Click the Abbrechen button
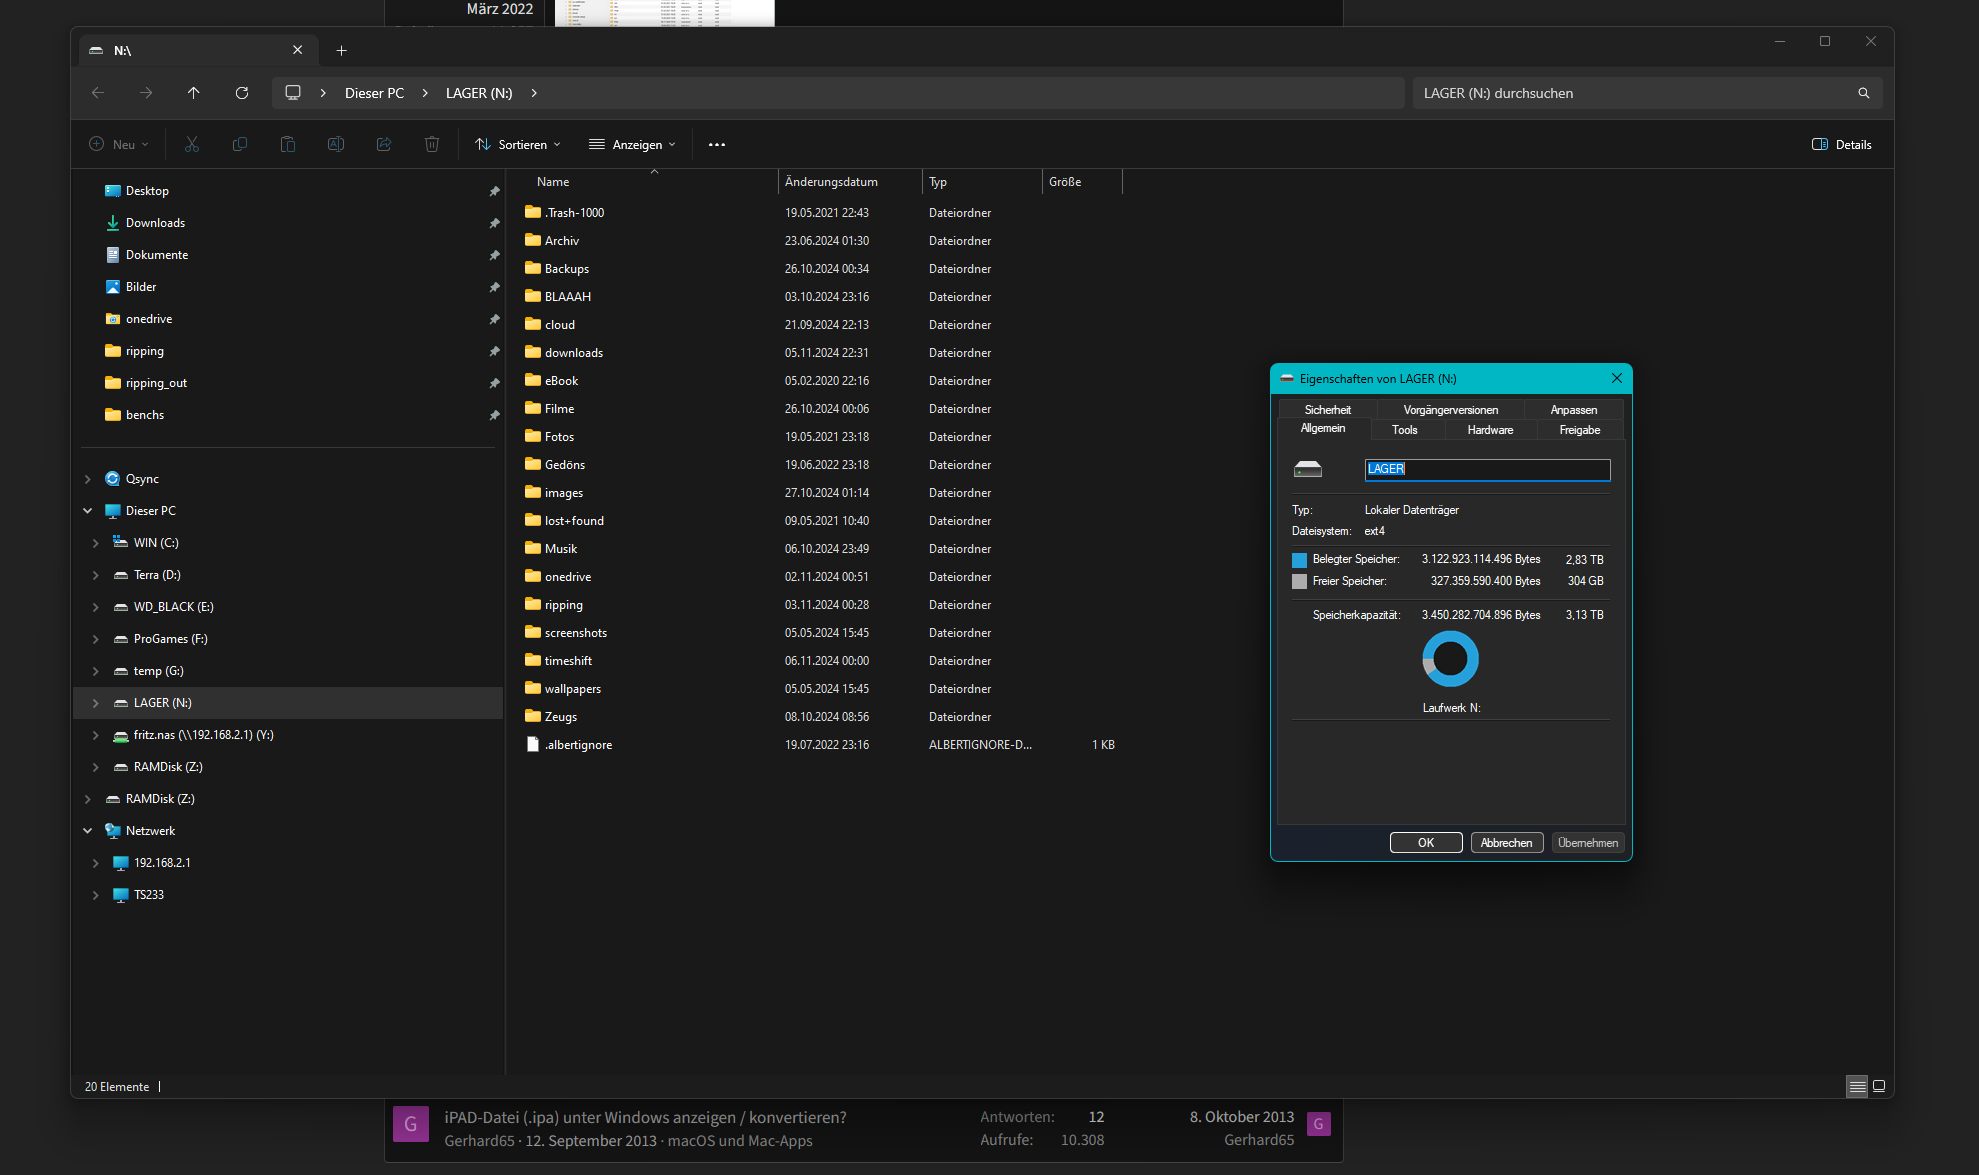Image resolution: width=1979 pixels, height=1175 pixels. [1507, 842]
